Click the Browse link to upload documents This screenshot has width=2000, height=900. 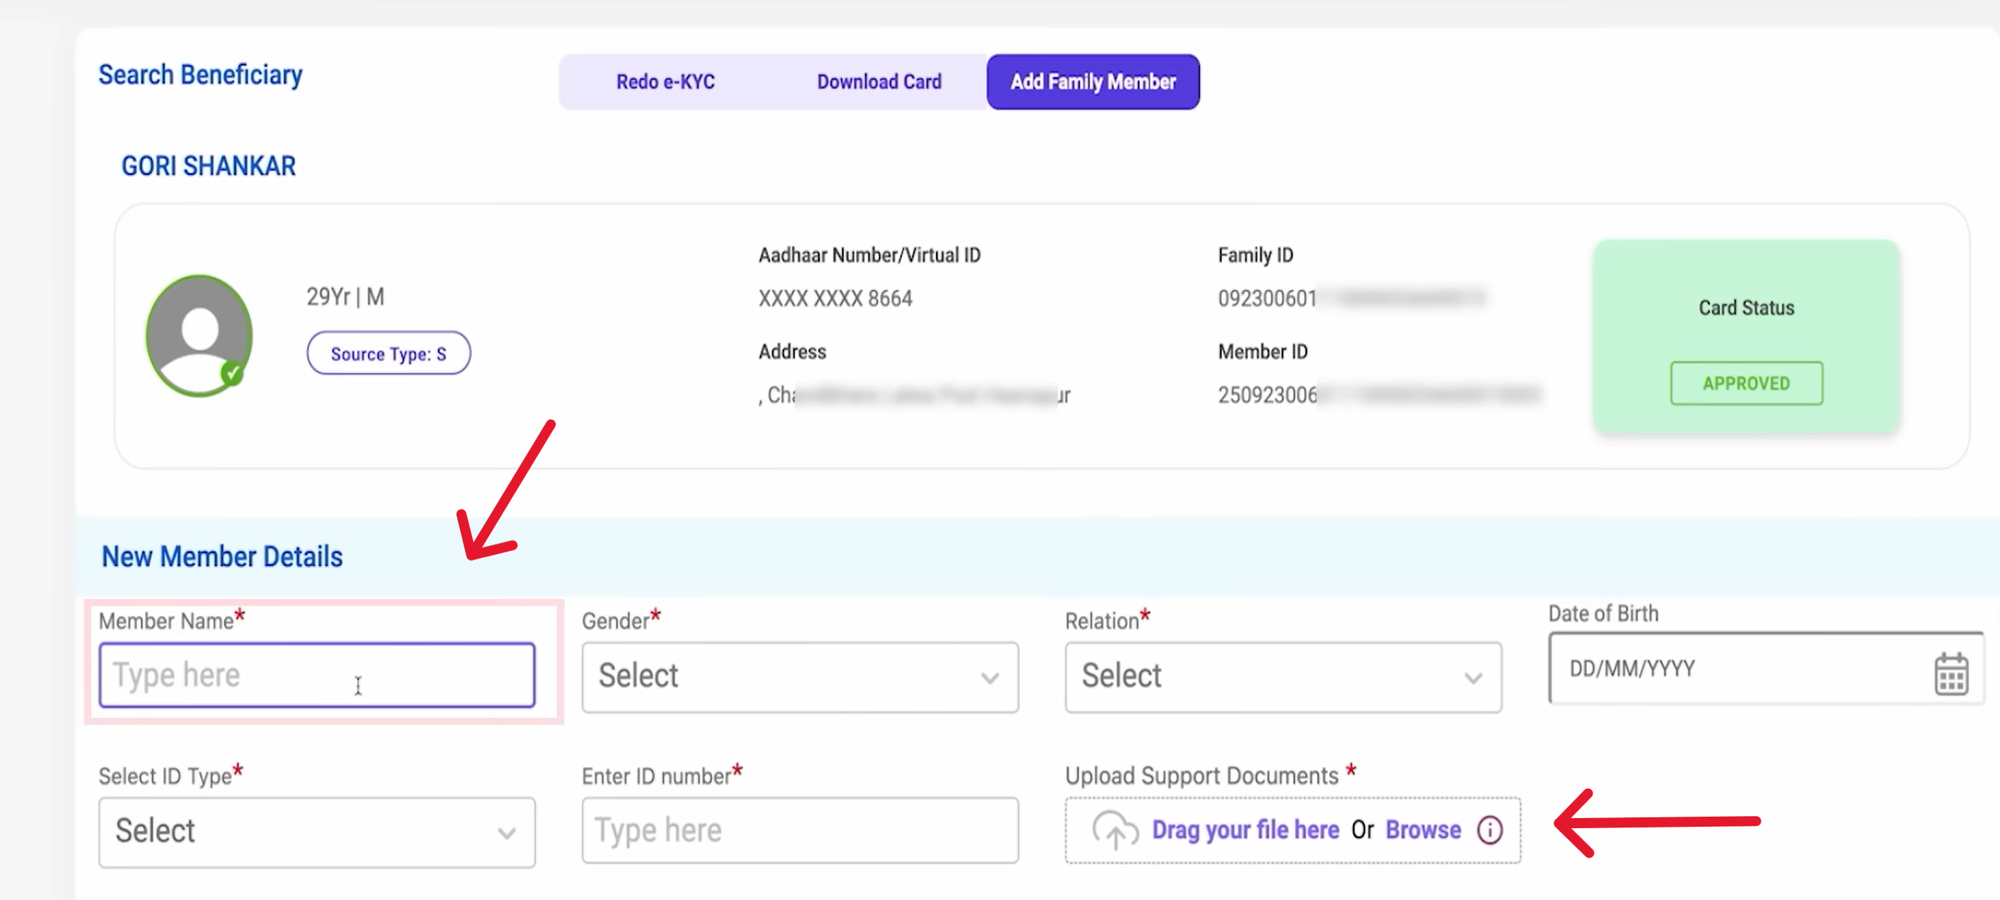(1424, 830)
